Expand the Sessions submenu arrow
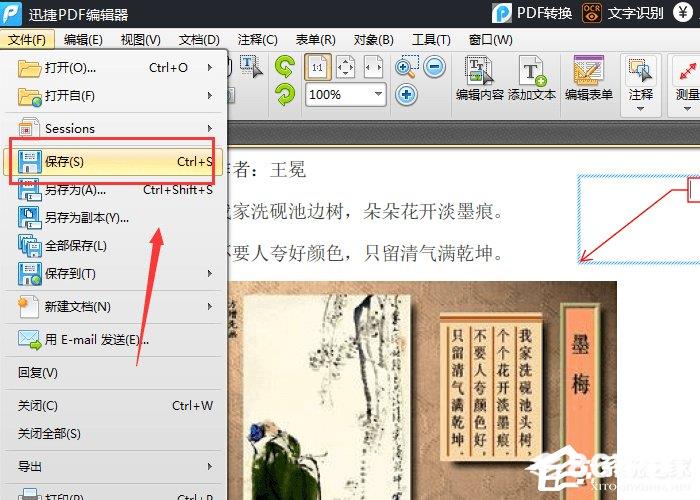Viewport: 700px width, 500px height. 210,129
